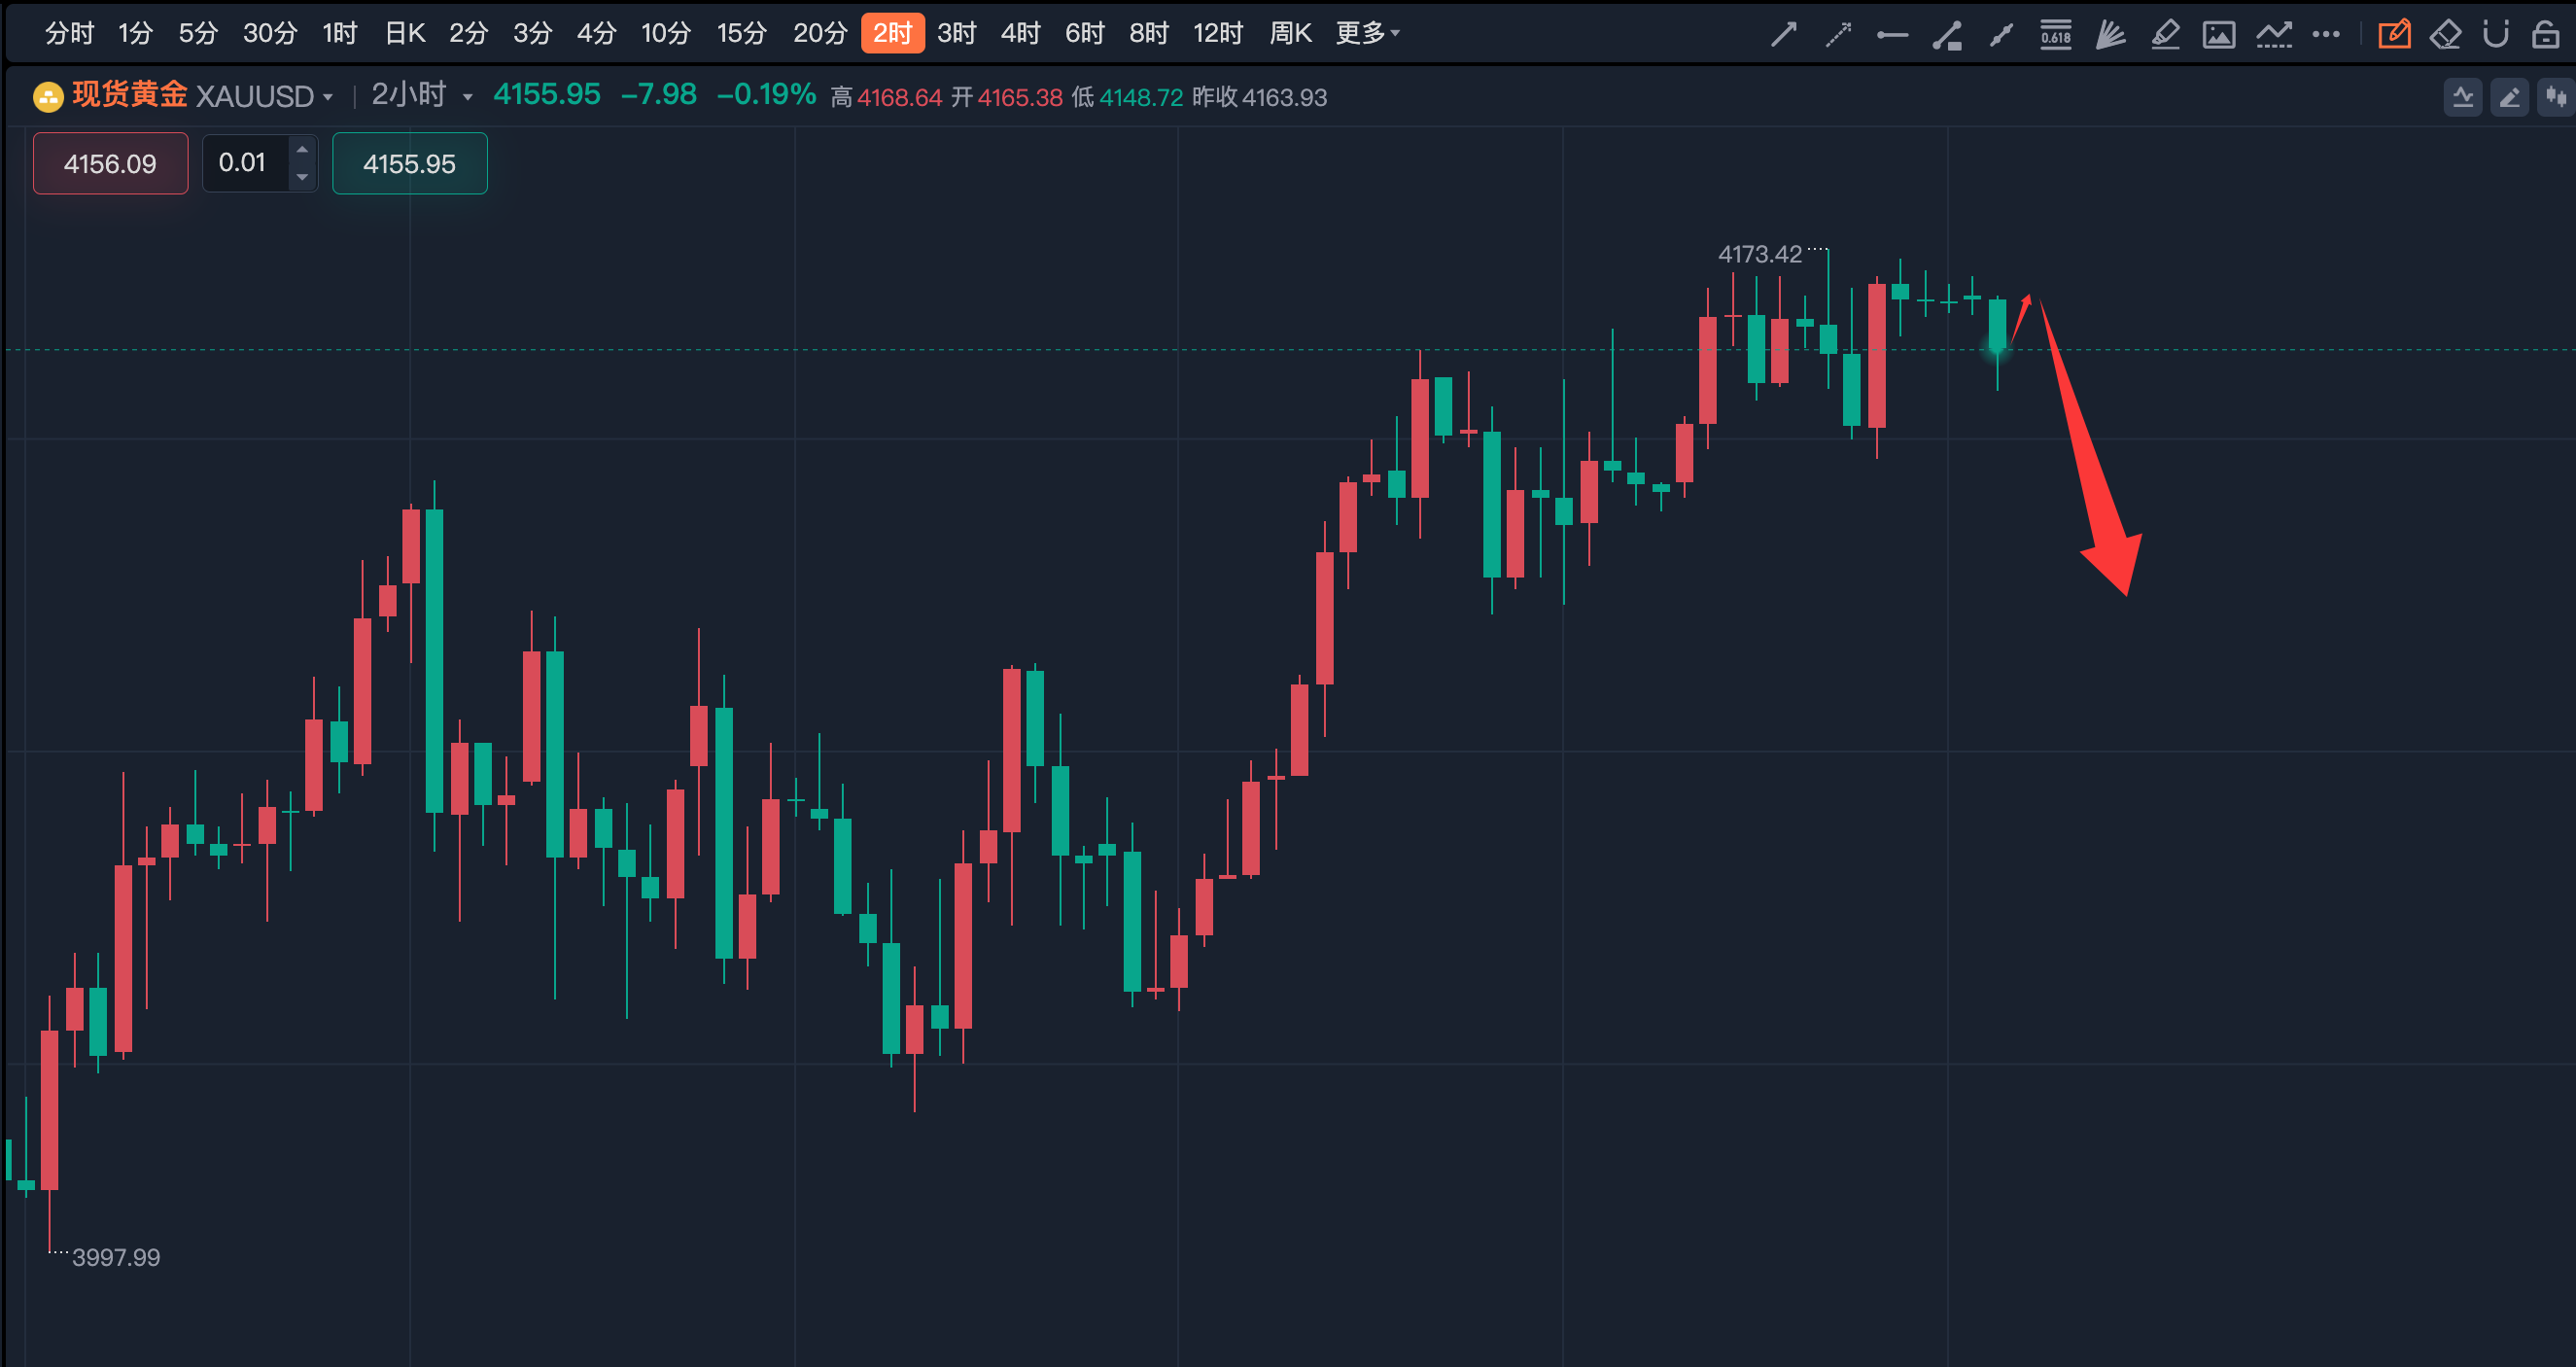Select the dashed arrow drawing tool

coord(1838,35)
